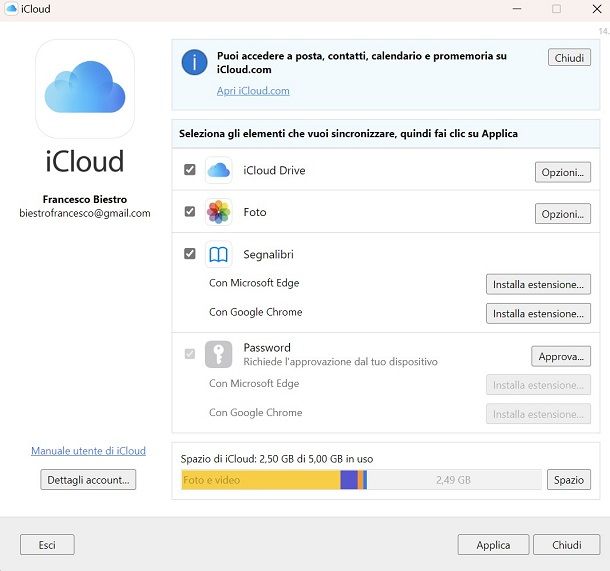Uncheck the Segnalibri checkbox

click(190, 254)
